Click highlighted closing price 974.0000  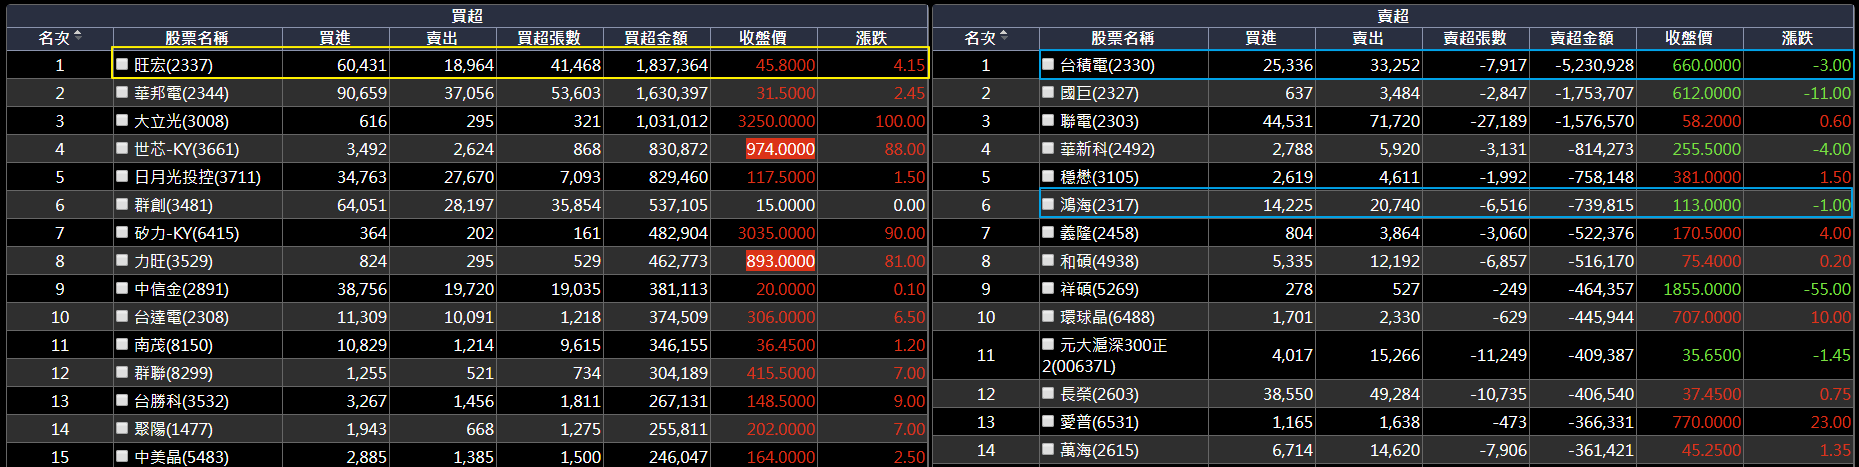tap(780, 149)
